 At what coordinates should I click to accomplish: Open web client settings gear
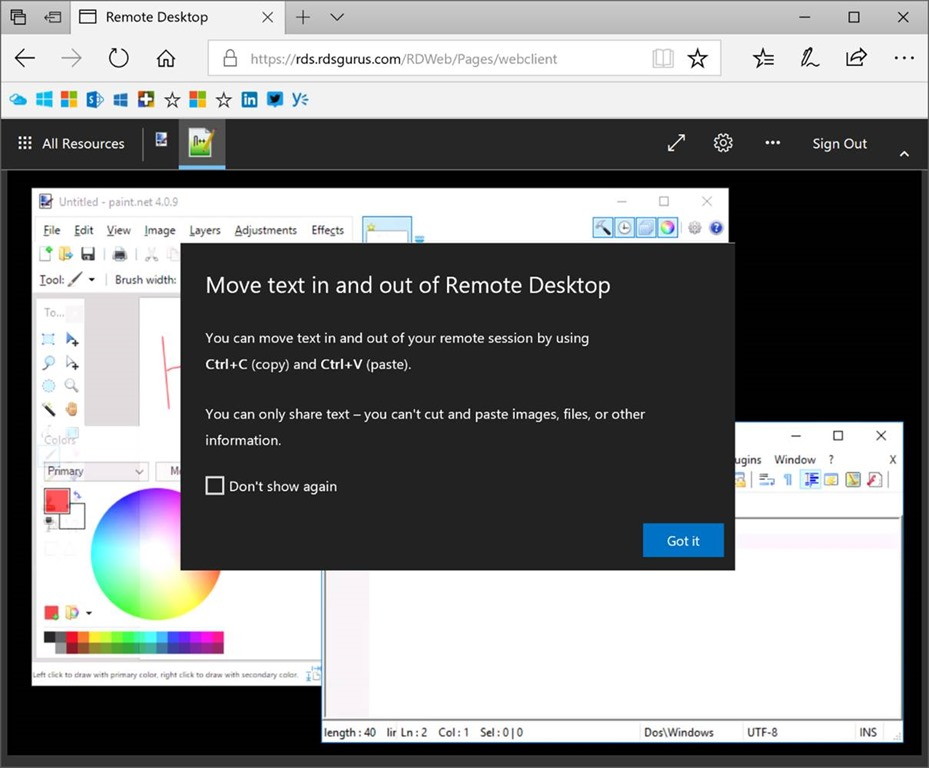(723, 143)
